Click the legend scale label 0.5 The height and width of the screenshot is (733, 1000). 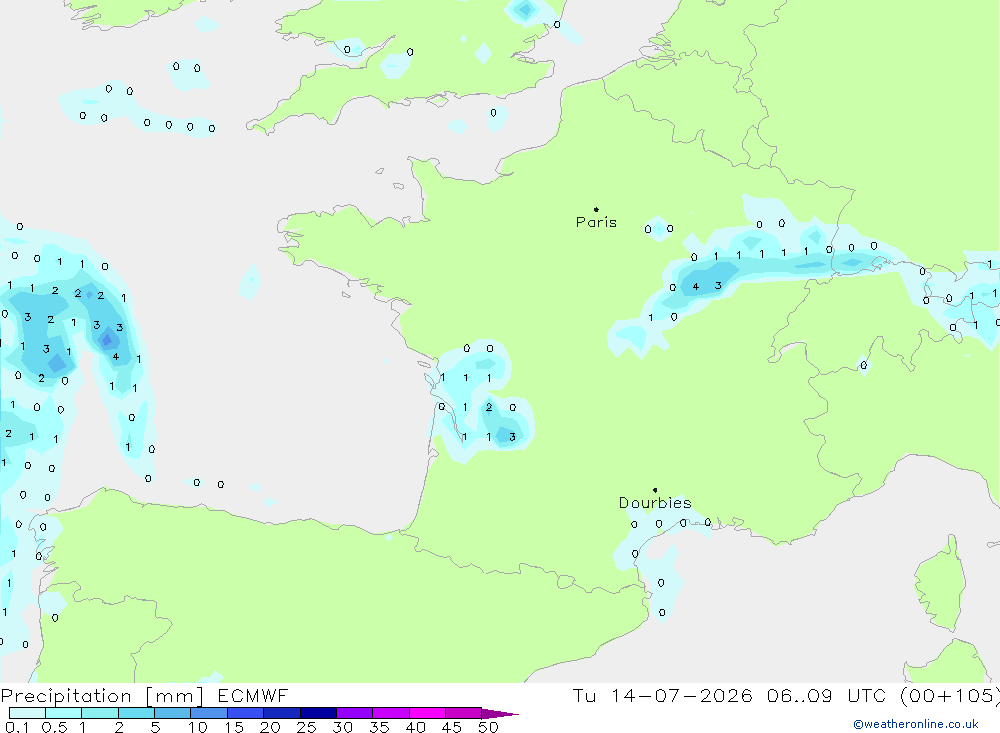pyautogui.click(x=54, y=727)
